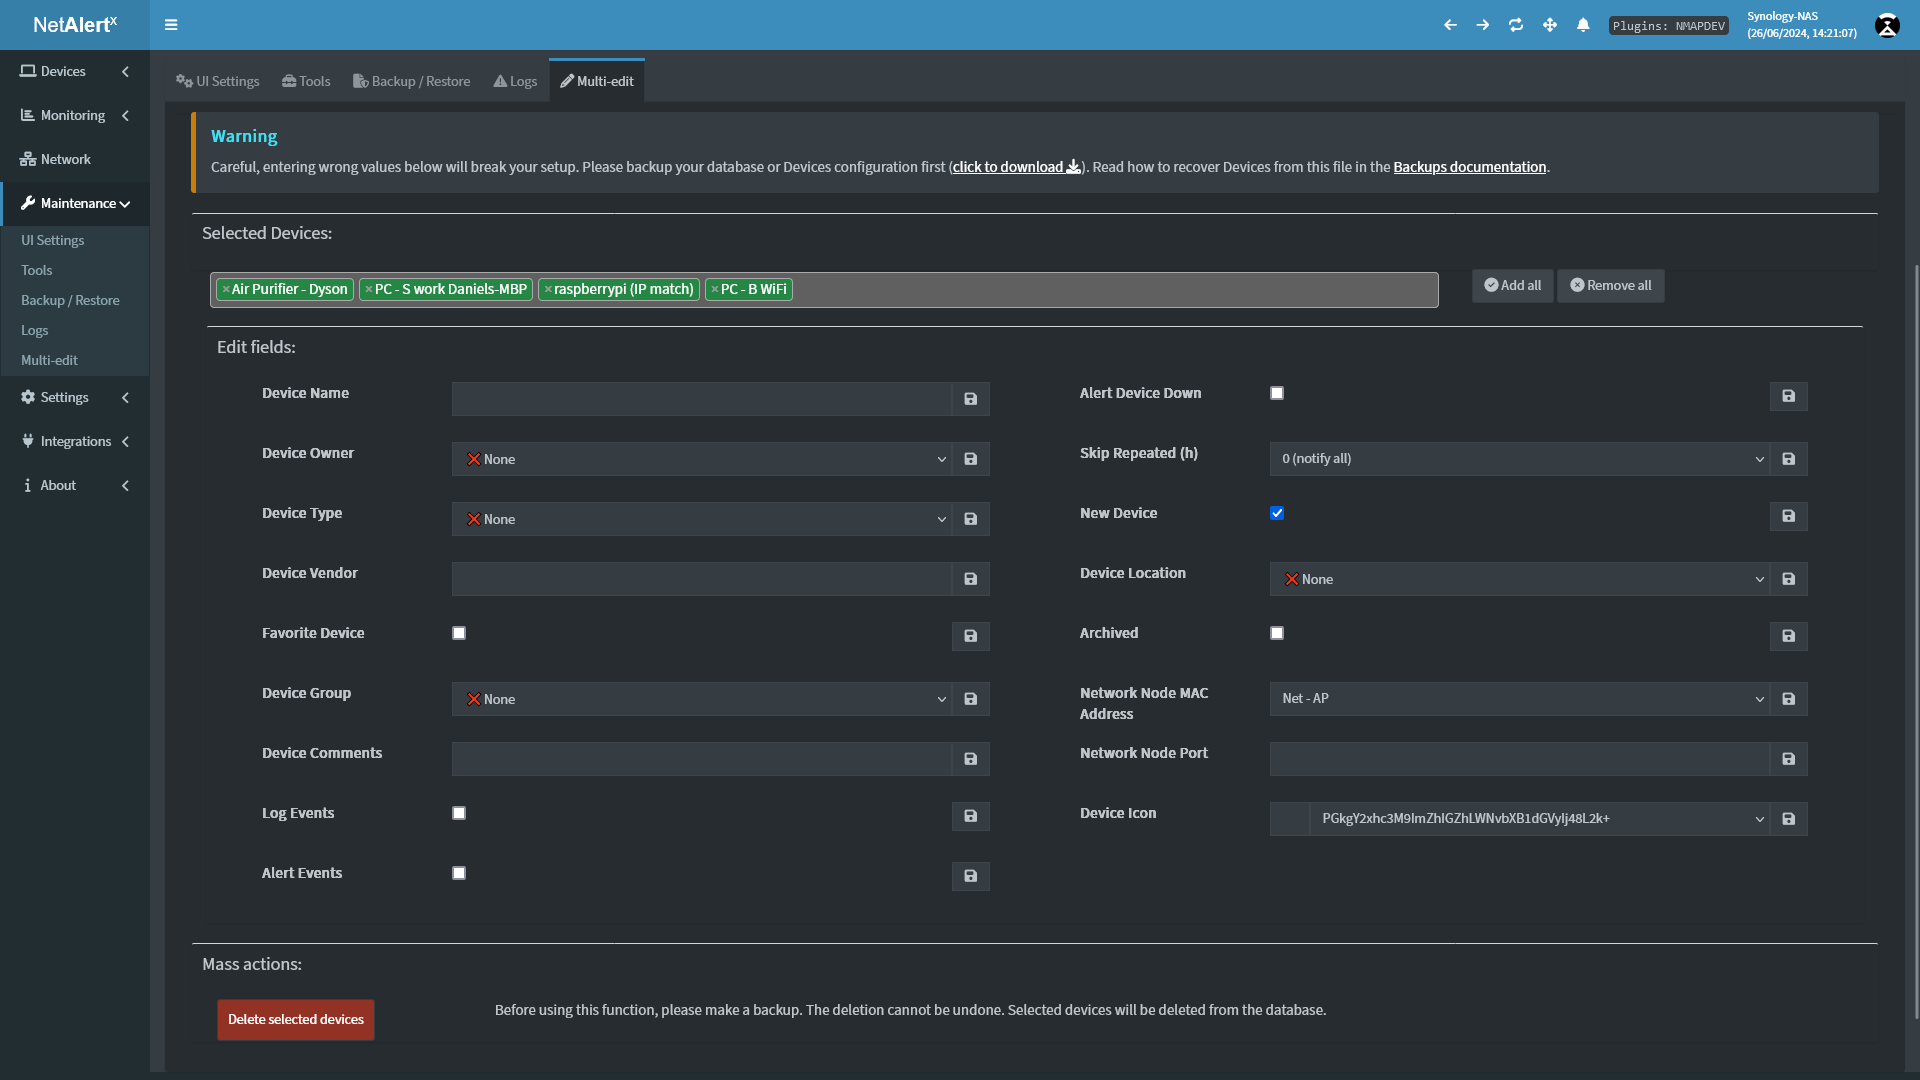
Task: Save the Device Vendor field
Action: [970, 579]
